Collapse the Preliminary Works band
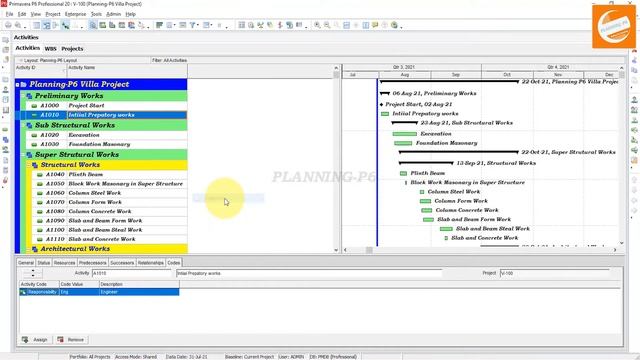The image size is (640, 360). click(23, 96)
